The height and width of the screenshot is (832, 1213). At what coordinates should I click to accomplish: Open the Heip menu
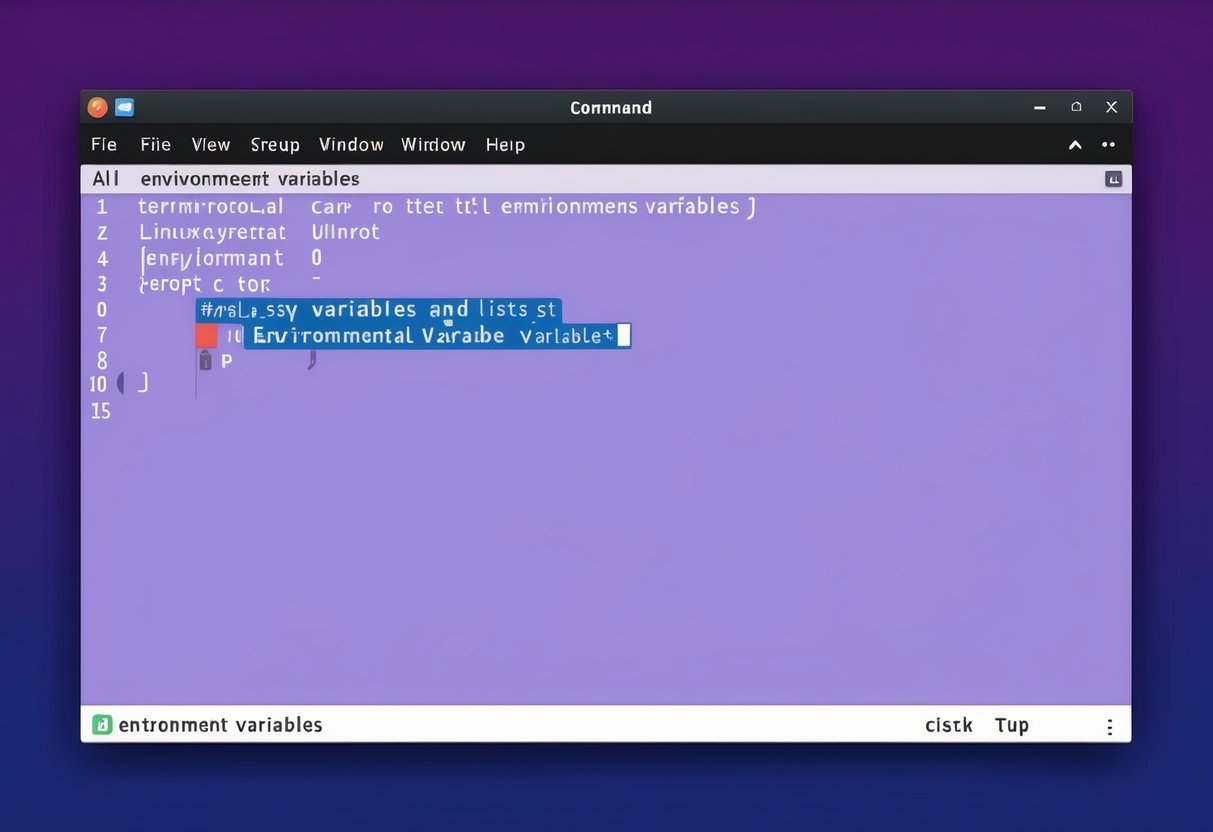(505, 145)
